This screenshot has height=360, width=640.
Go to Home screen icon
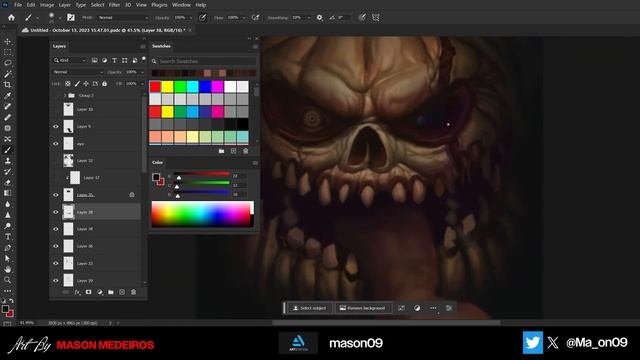(11, 18)
